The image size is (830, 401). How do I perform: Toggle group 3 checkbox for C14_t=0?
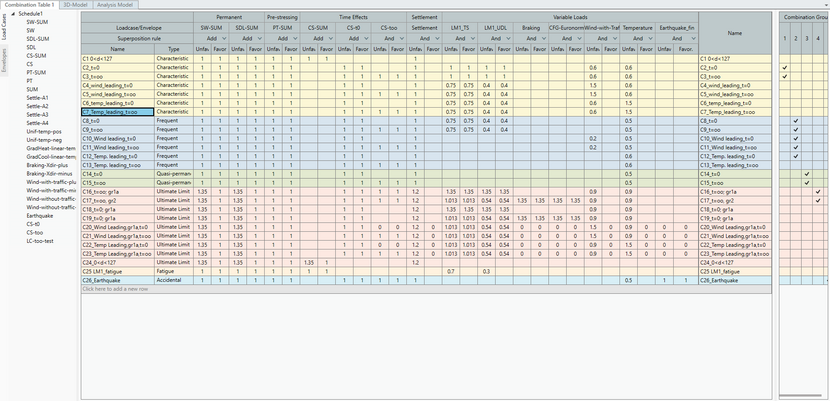point(806,172)
